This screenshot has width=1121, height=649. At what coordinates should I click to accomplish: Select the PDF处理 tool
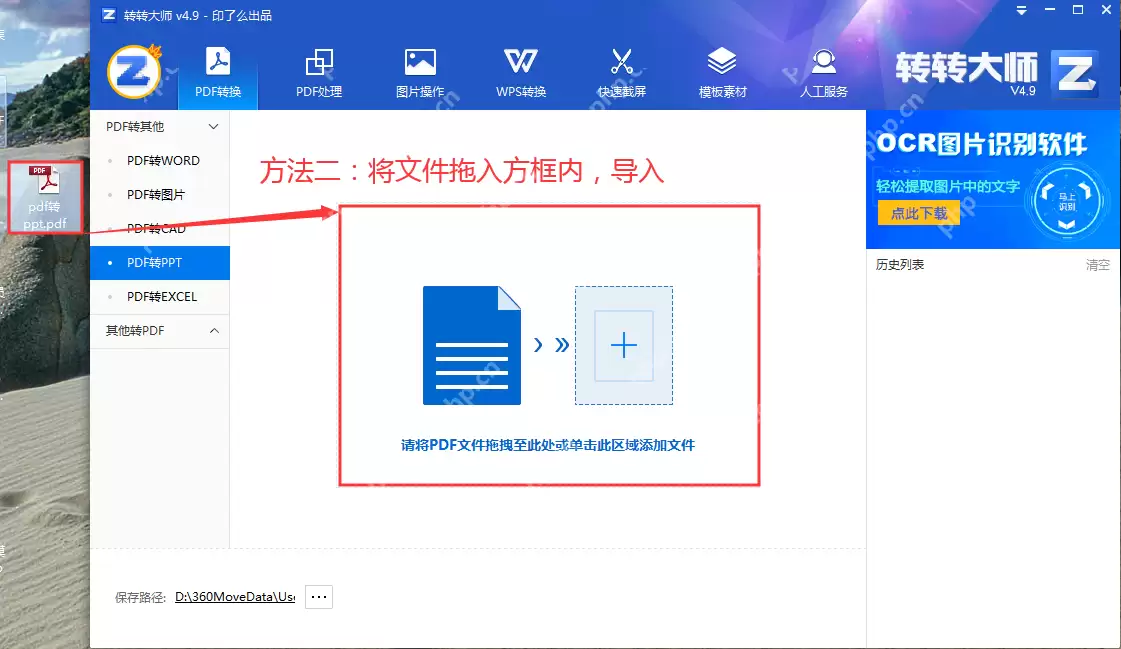click(x=320, y=70)
